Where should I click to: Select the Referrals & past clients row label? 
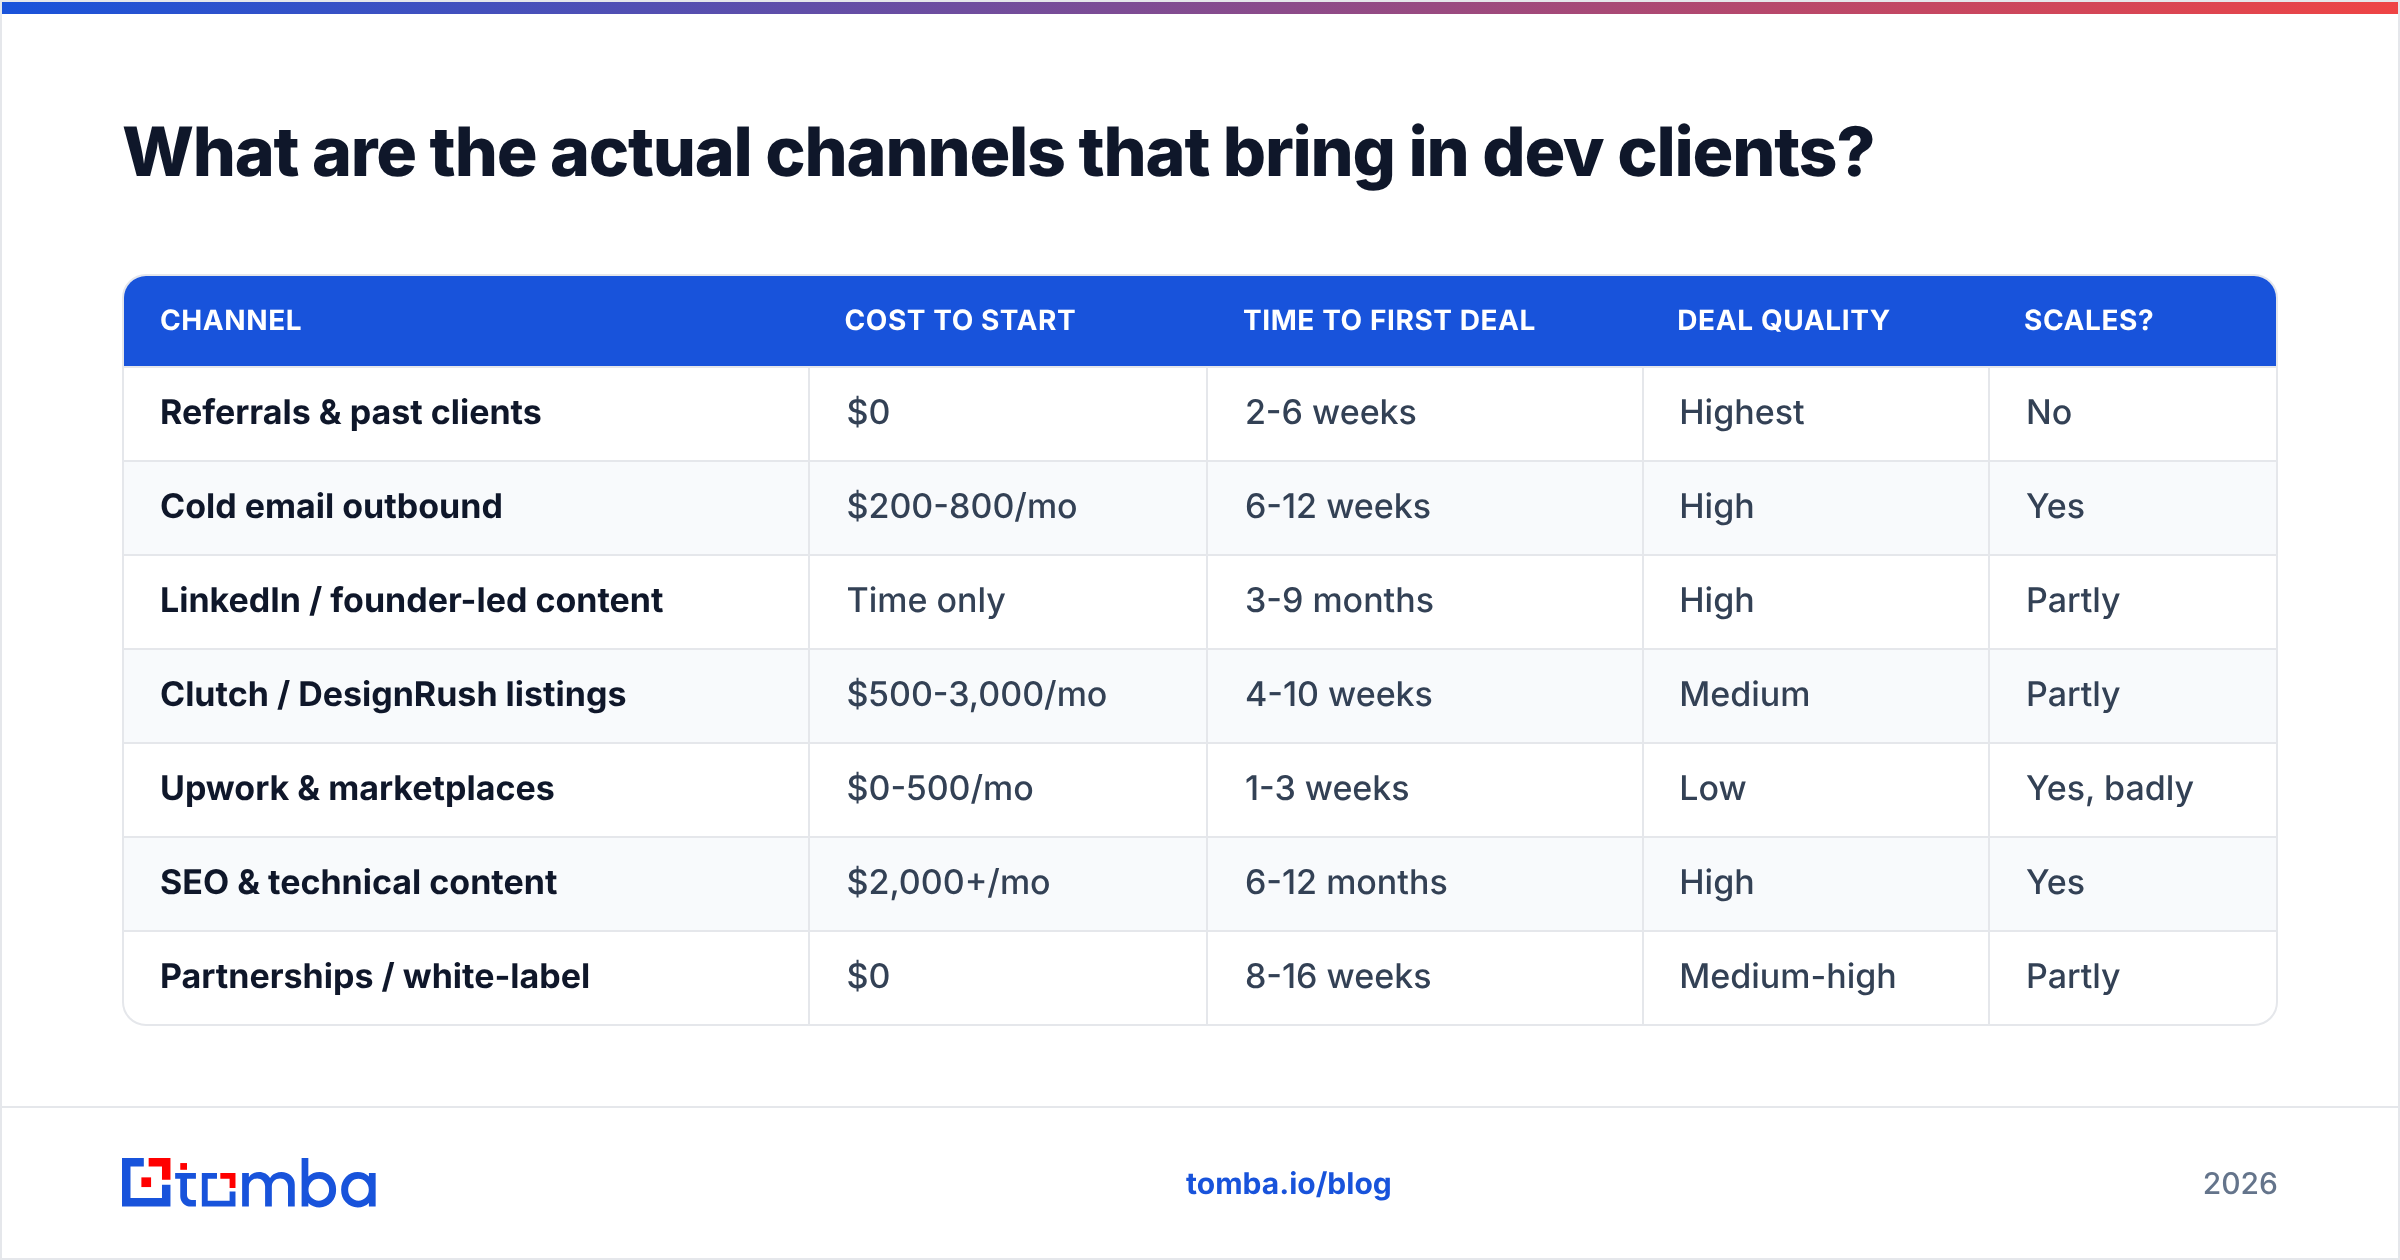[351, 412]
